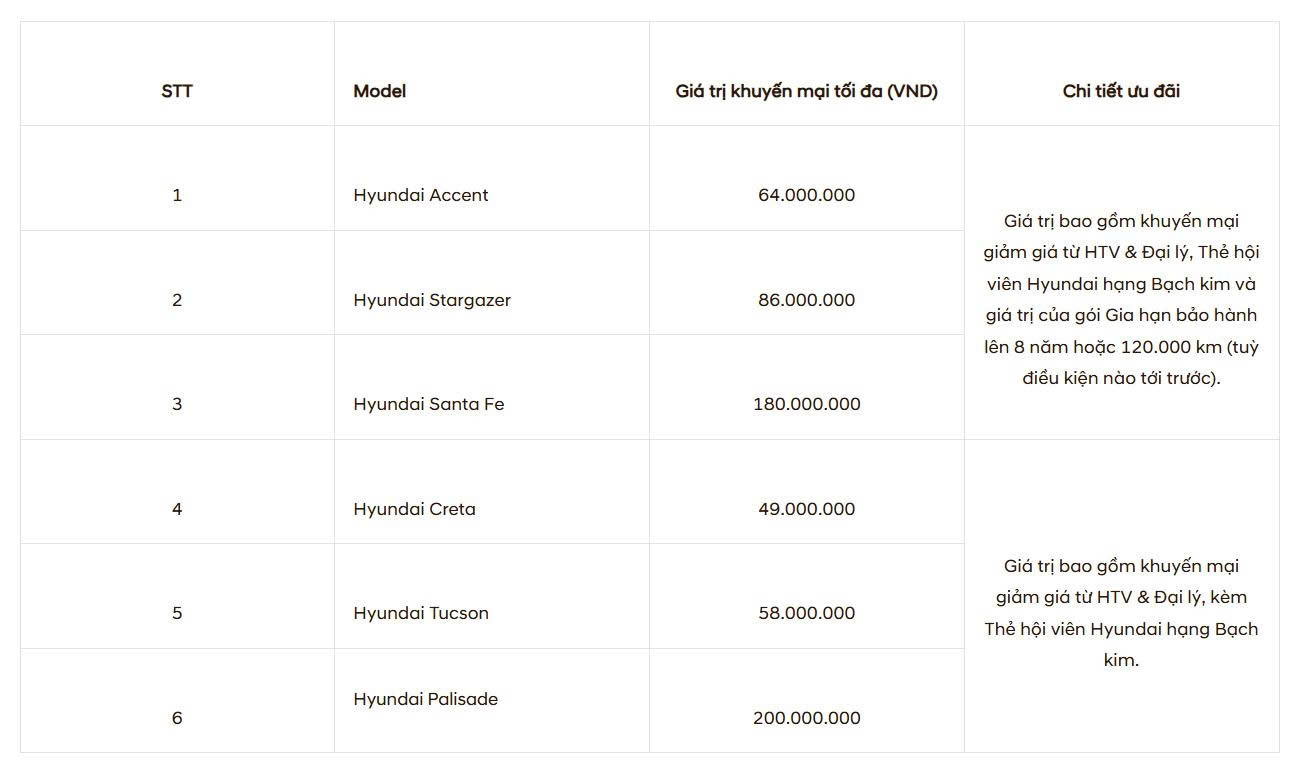Select the Hyundai Accent model cell
Image resolution: width=1299 pixels, height=769 pixels.
[421, 195]
